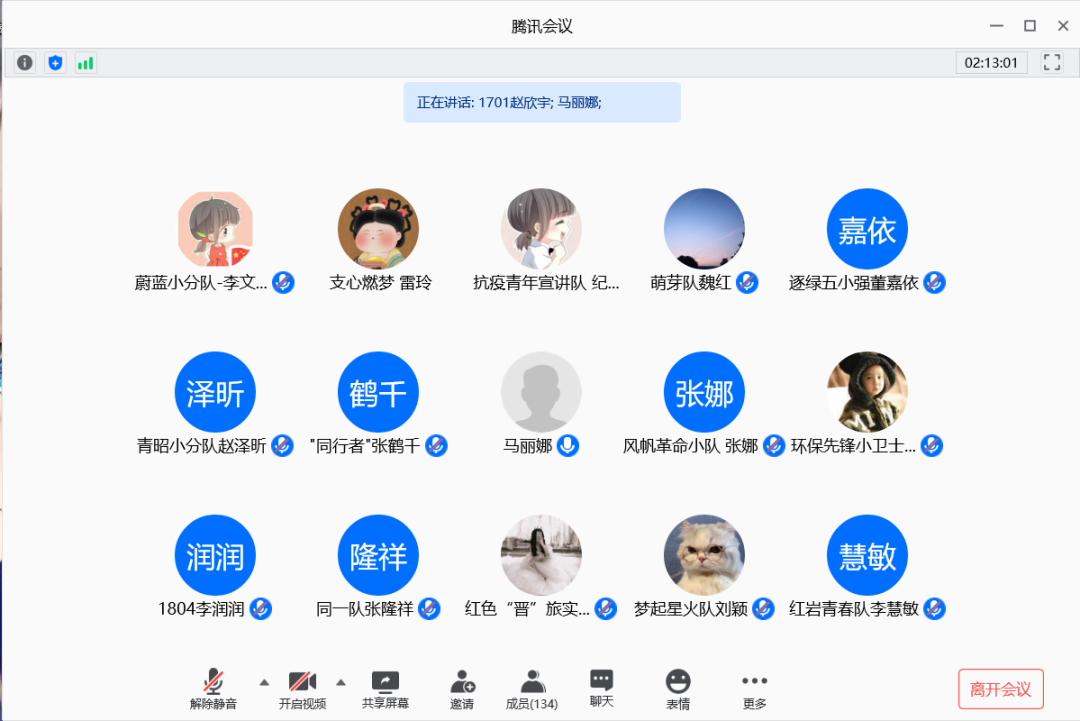Mute 马丽娜's active microphone icon
1080x721 pixels.
tap(569, 446)
